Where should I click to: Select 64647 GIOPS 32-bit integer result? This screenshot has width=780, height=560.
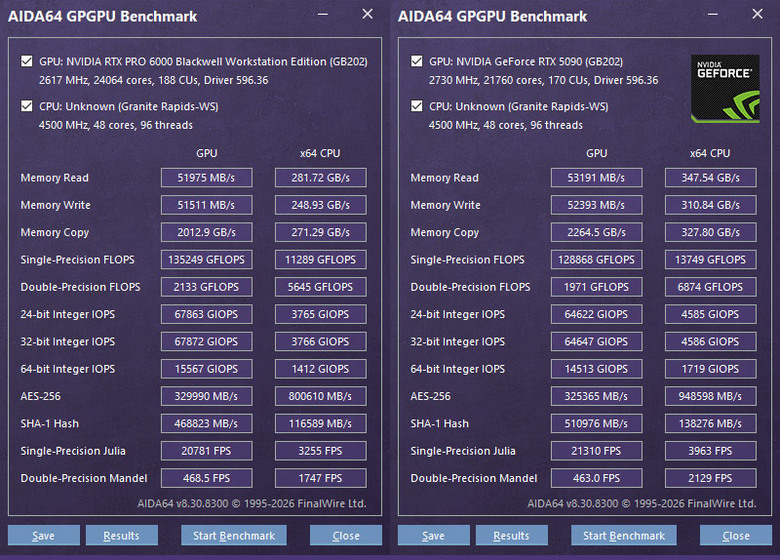point(596,342)
